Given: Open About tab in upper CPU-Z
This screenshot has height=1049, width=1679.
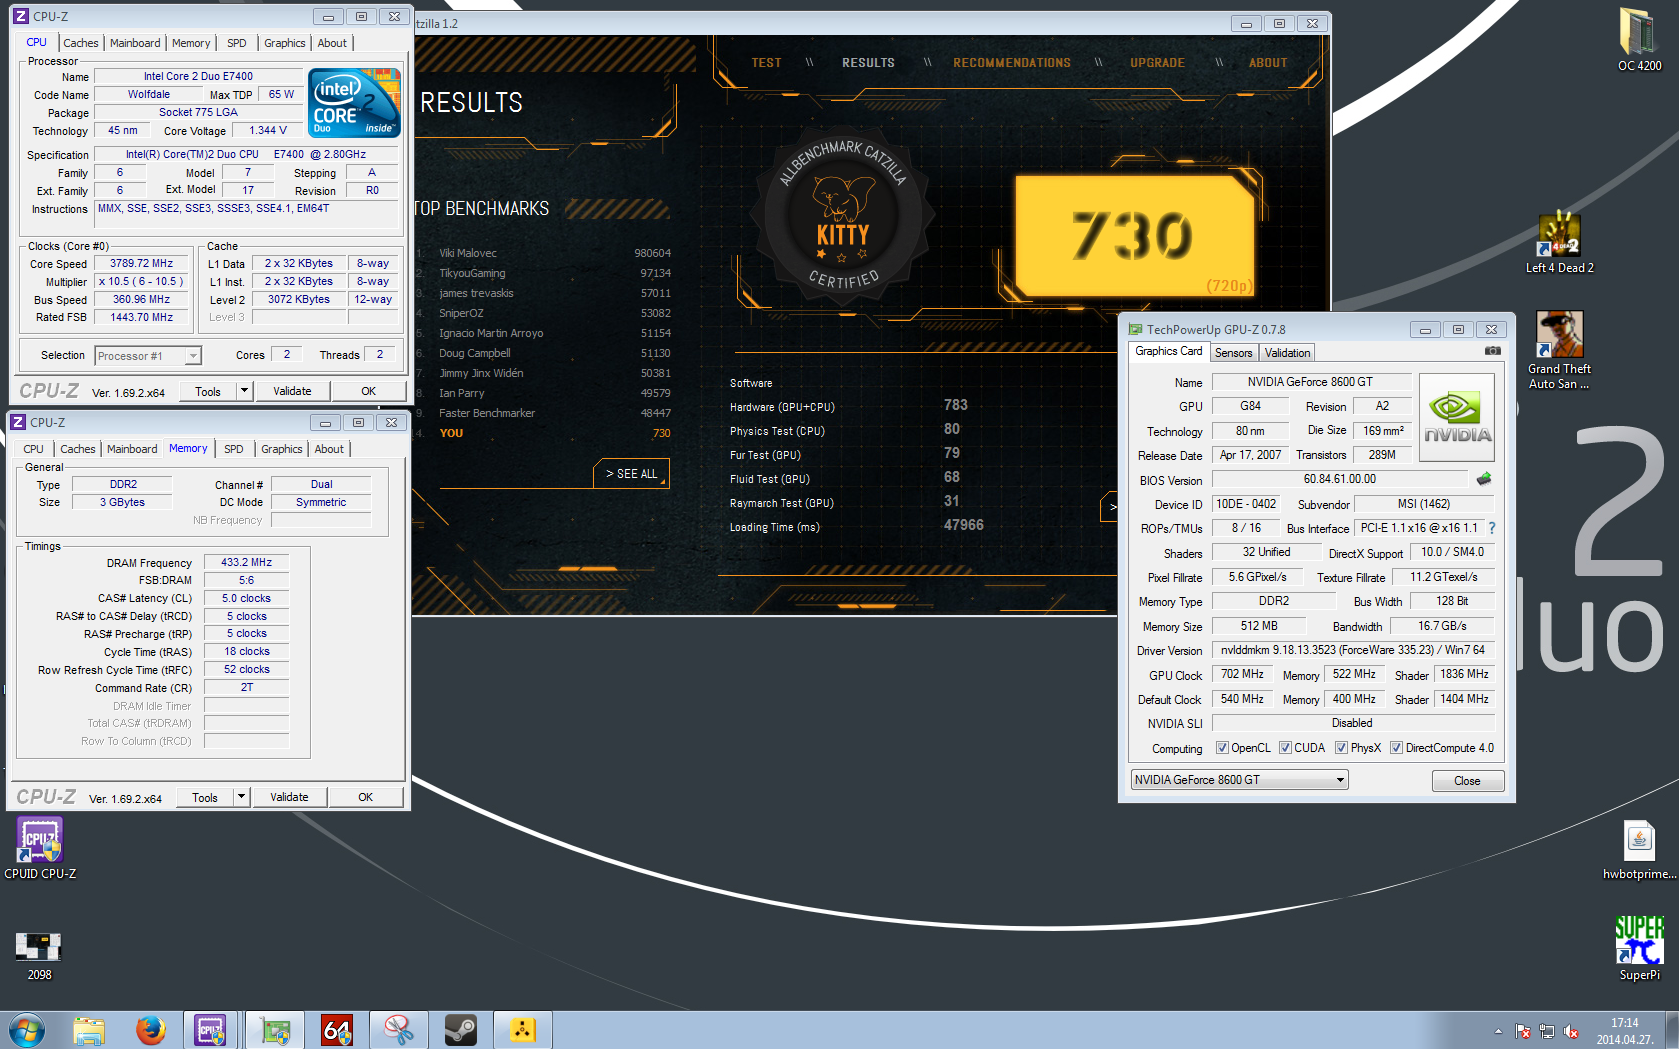Looking at the screenshot, I should tap(332, 43).
